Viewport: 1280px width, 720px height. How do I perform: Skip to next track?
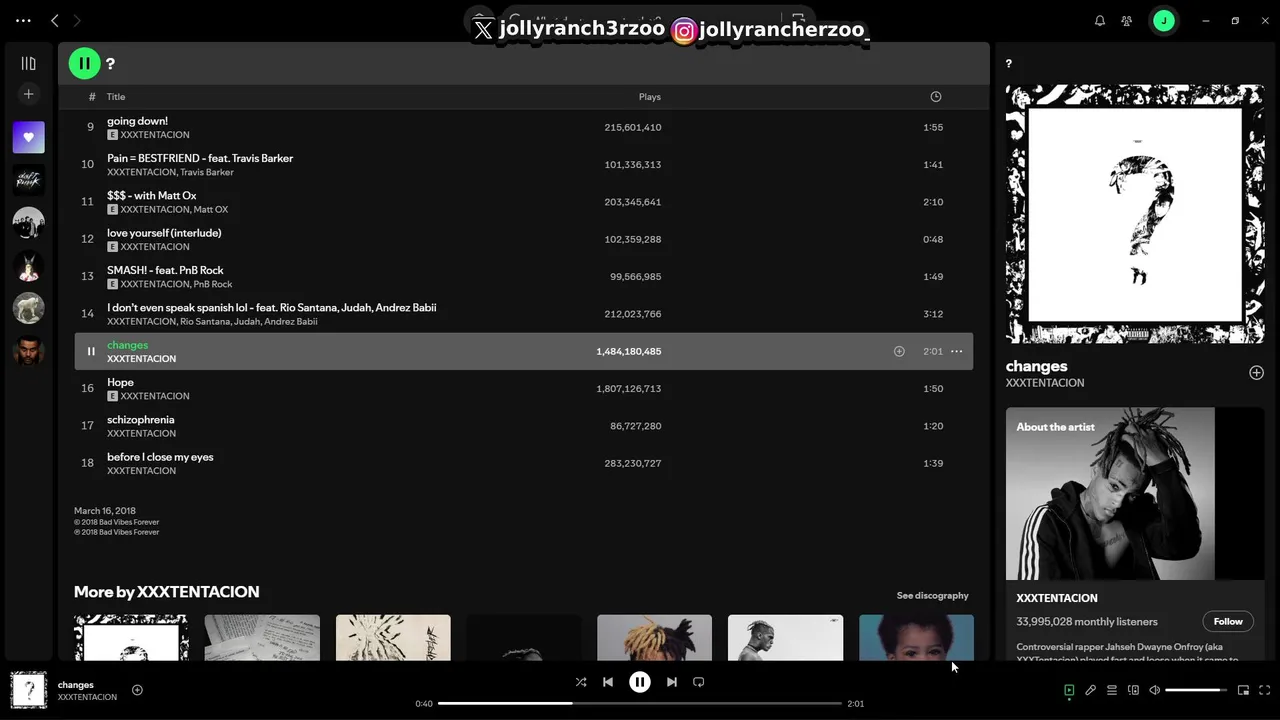(x=672, y=682)
